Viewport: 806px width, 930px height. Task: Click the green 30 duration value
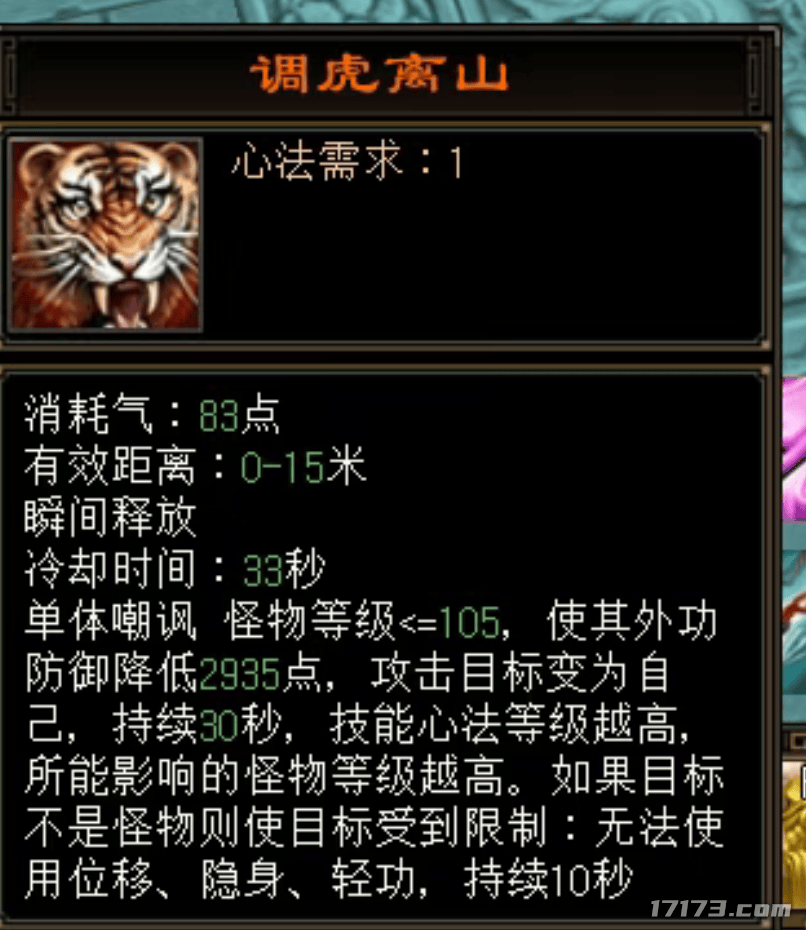click(219, 726)
